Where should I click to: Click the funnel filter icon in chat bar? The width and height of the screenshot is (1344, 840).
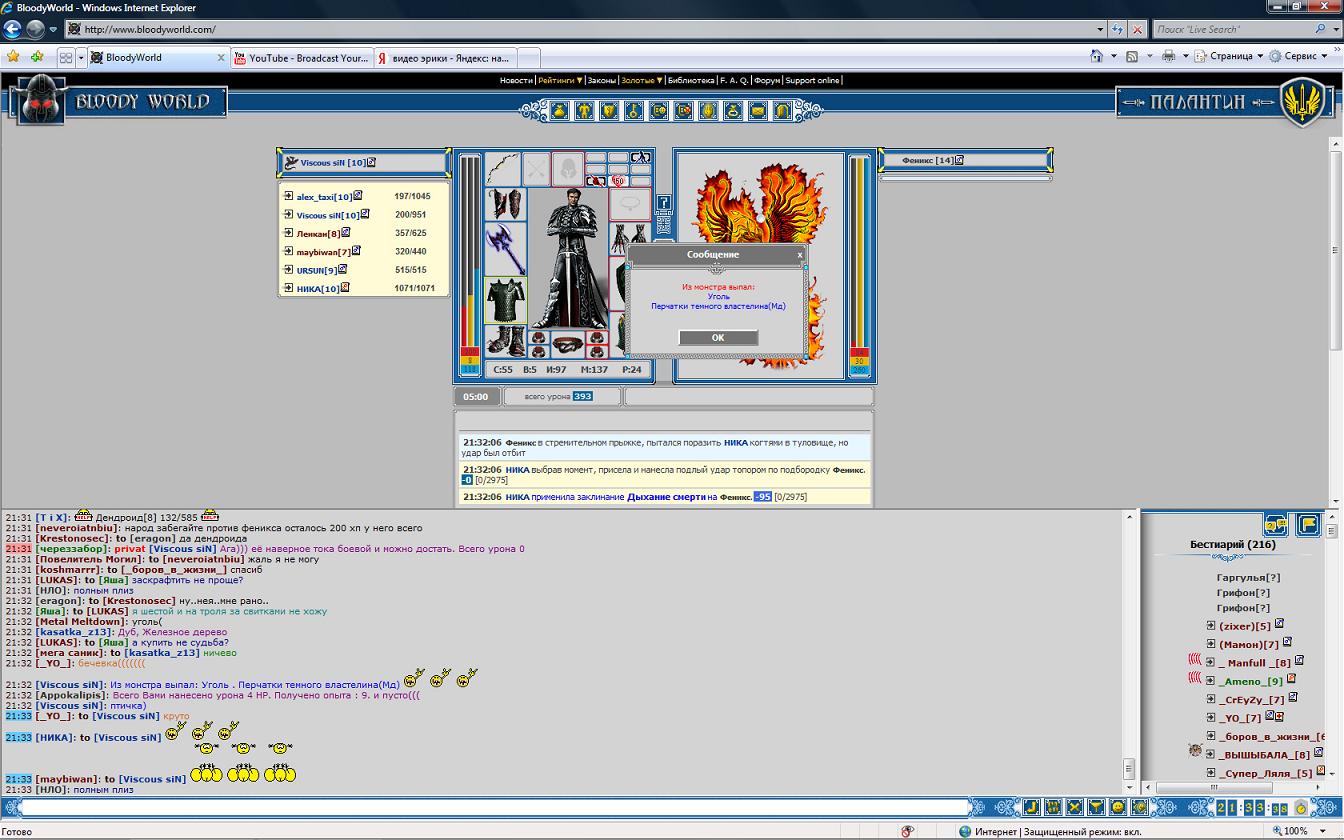(x=1096, y=807)
